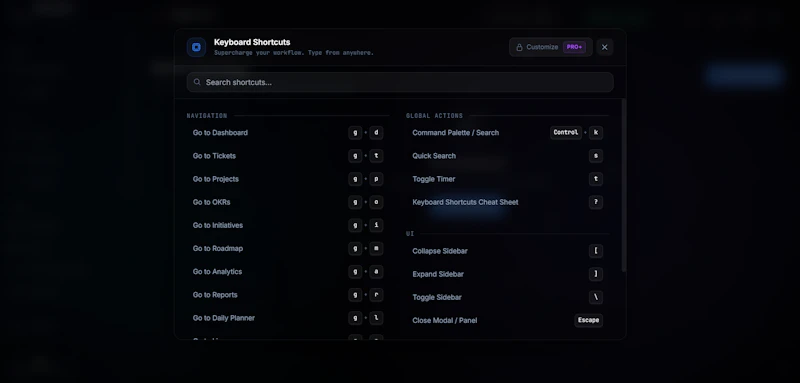Click the k key badge for Command Palette
The width and height of the screenshot is (800, 383).
(x=596, y=133)
